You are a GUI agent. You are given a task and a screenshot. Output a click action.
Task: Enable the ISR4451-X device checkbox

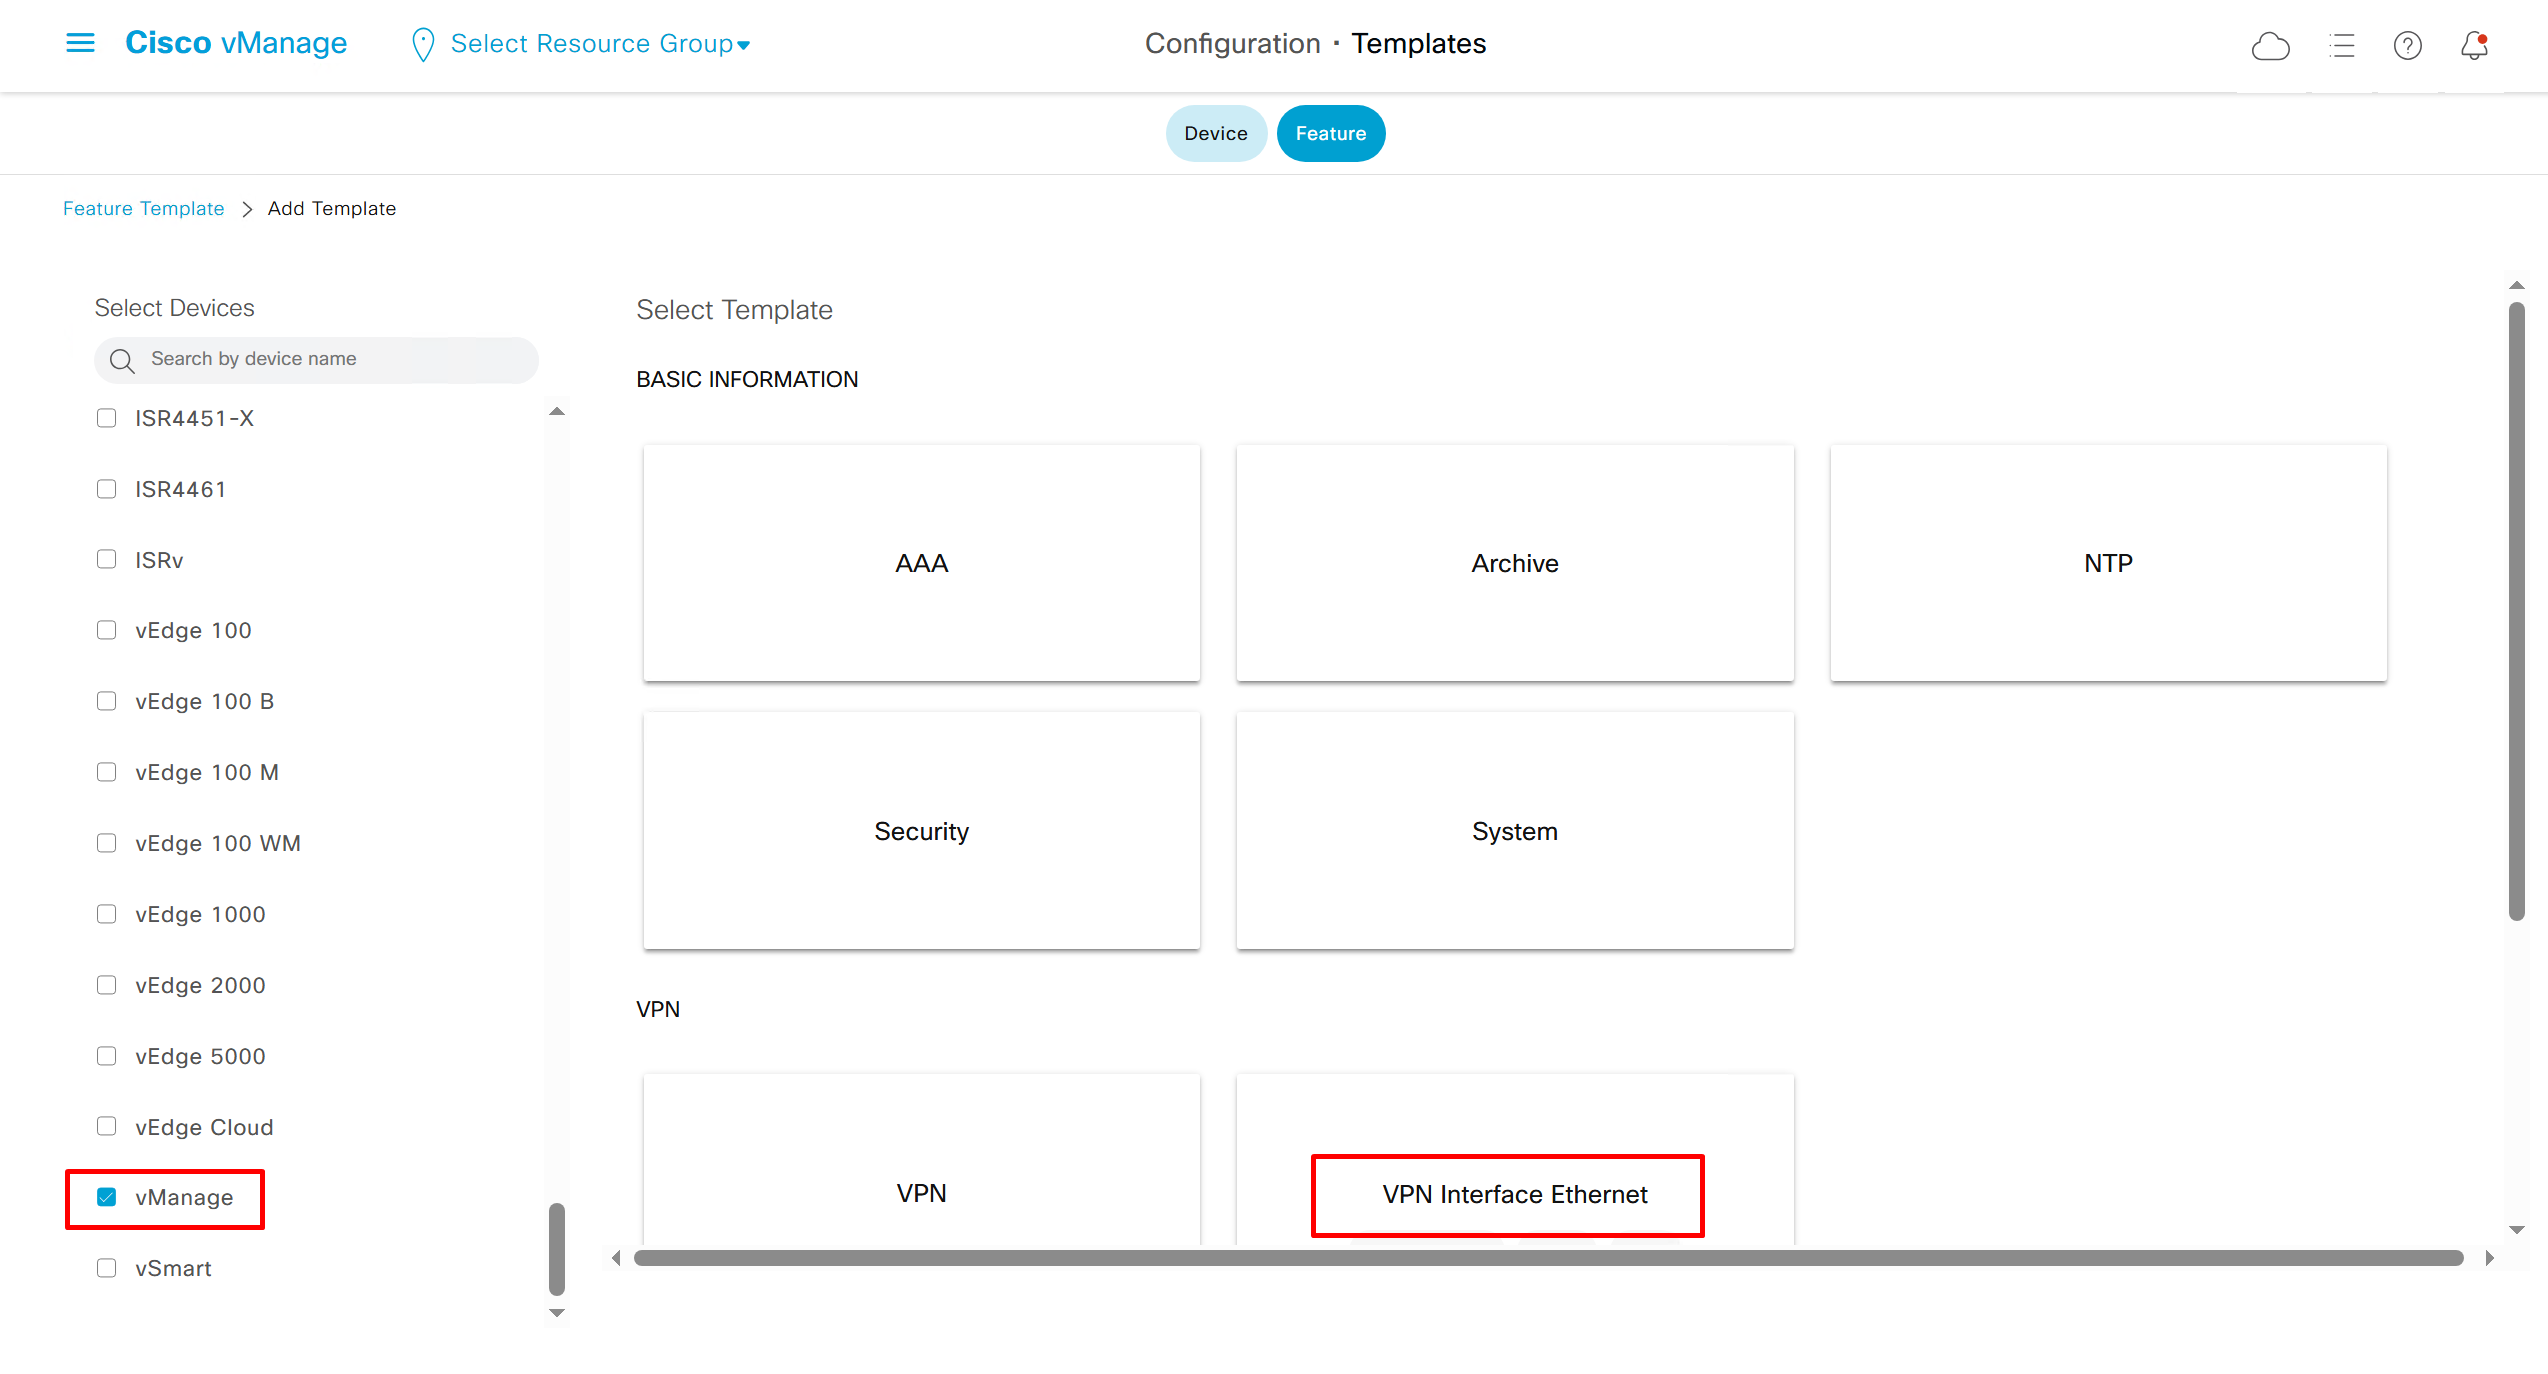(106, 418)
